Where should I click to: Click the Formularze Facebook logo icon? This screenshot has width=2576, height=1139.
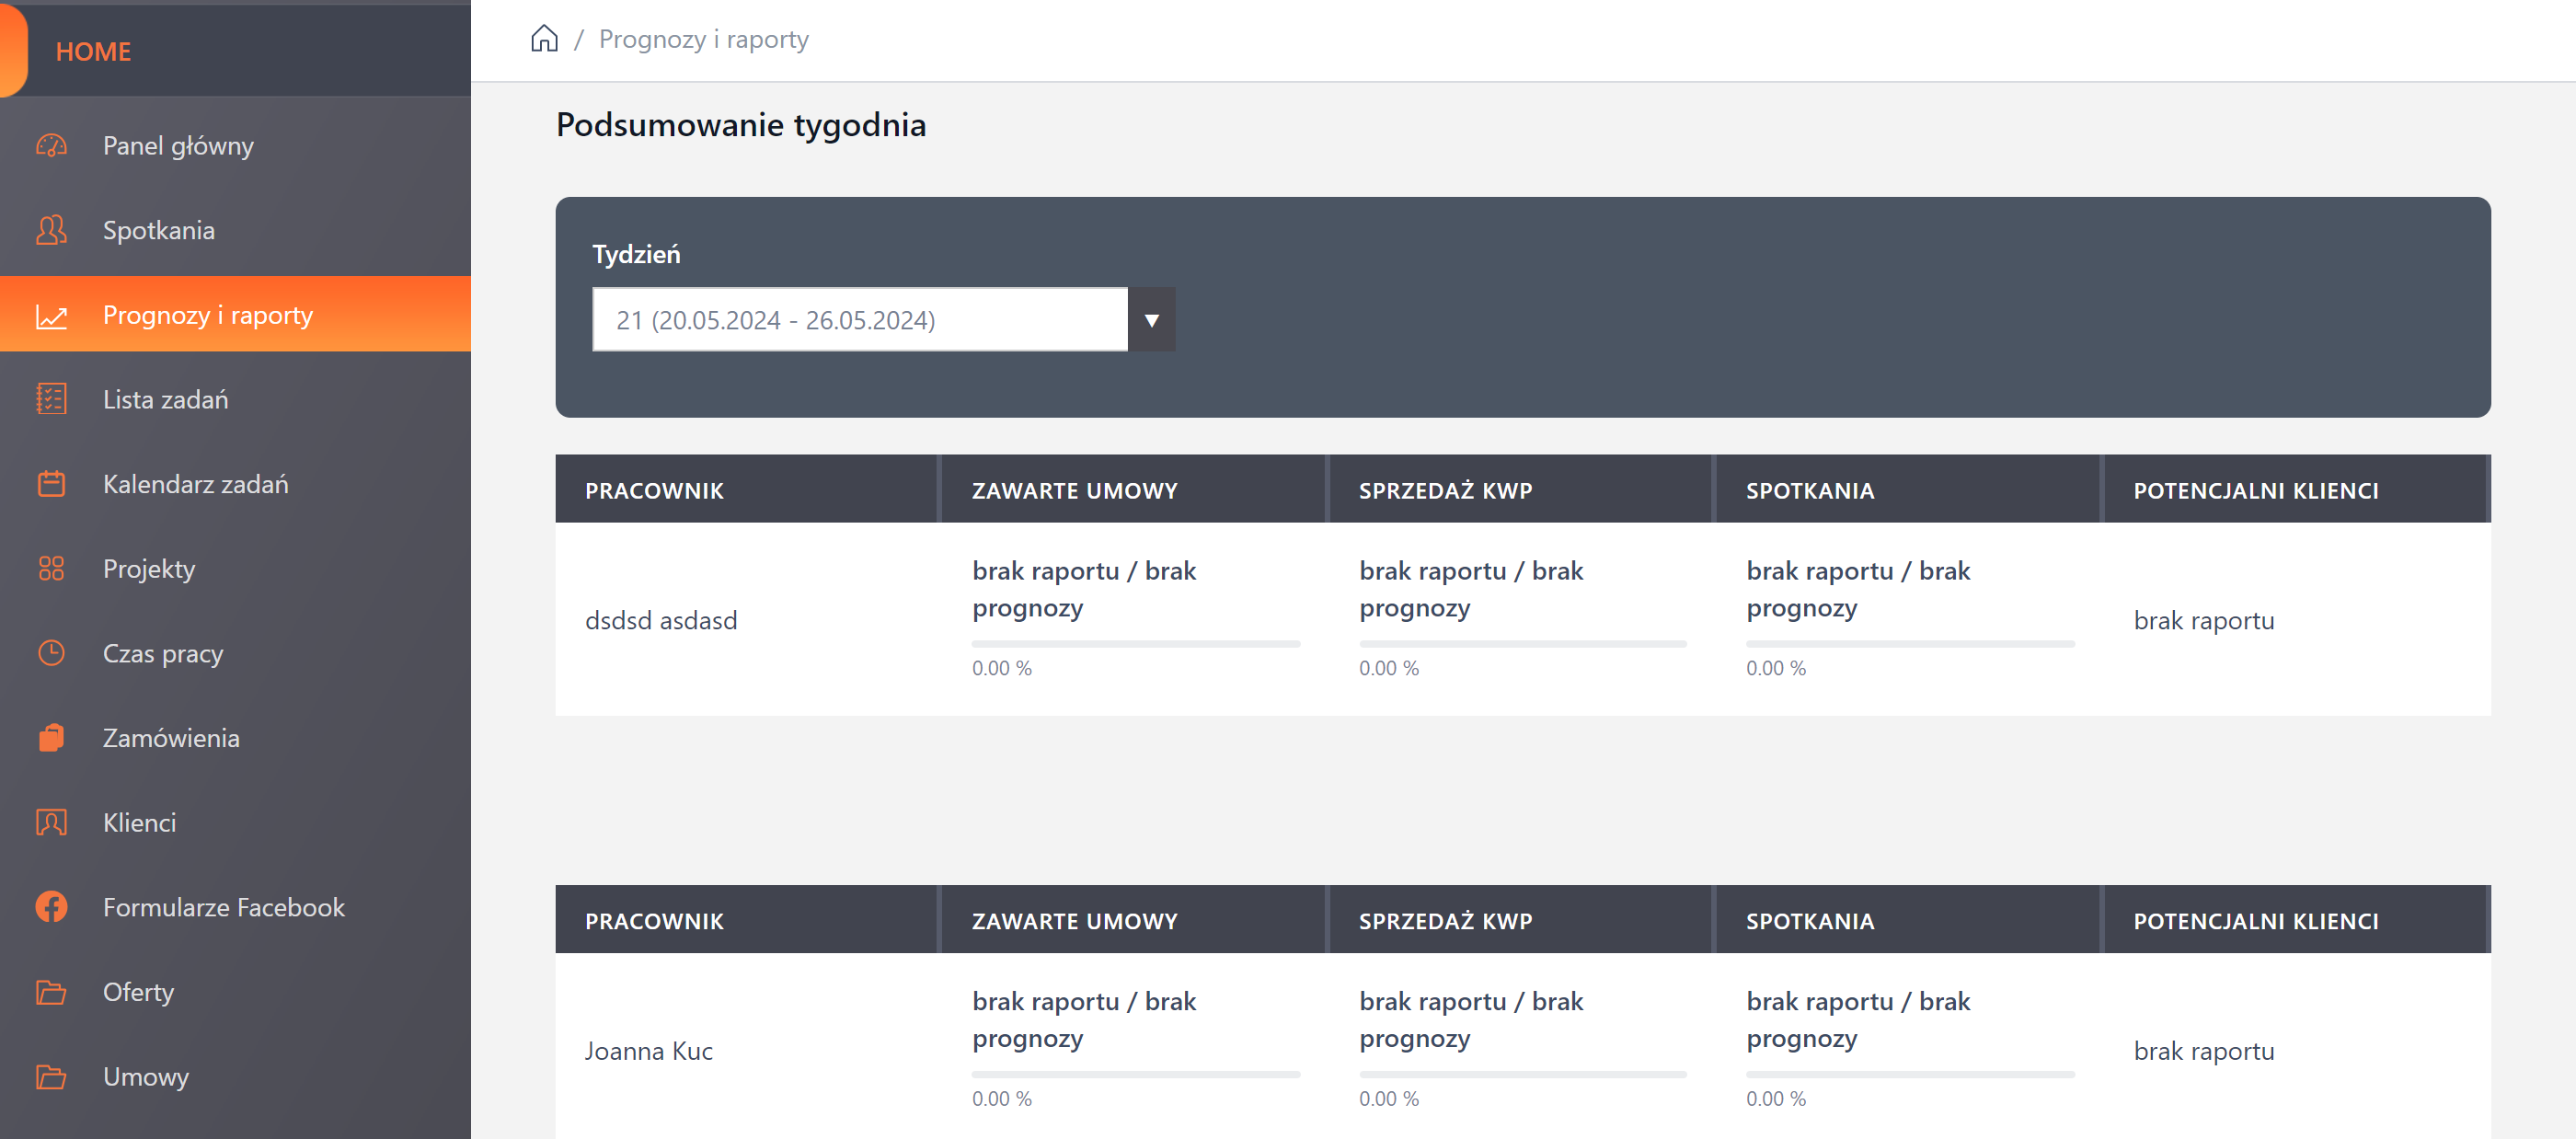point(51,907)
